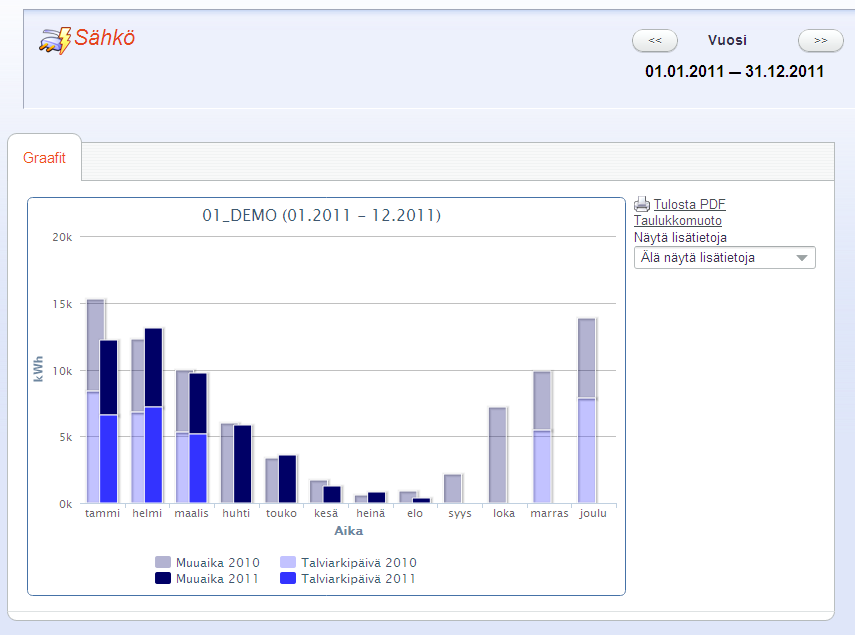The image size is (855, 635).
Task: Click the Talviarkipäivä 2011 legend label
Action: (x=359, y=579)
